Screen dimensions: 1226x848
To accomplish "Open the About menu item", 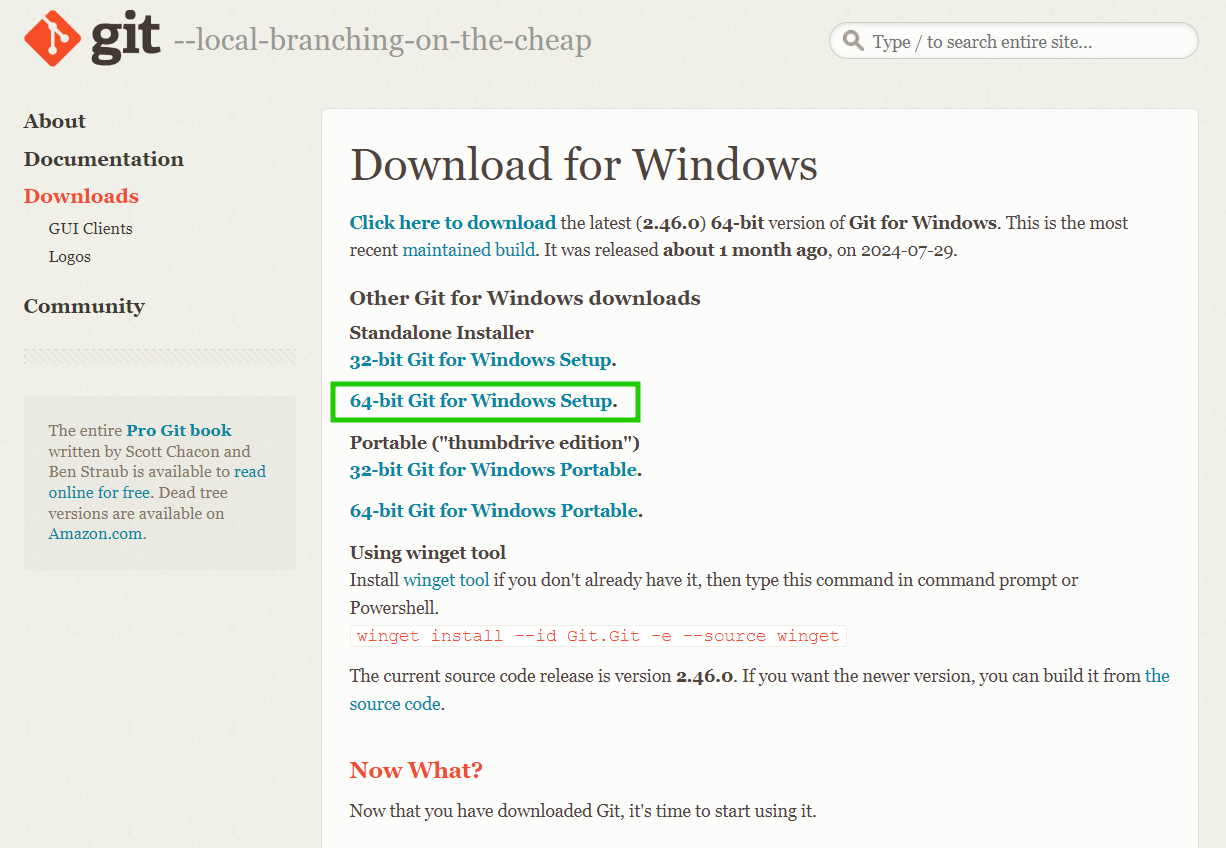I will [55, 121].
